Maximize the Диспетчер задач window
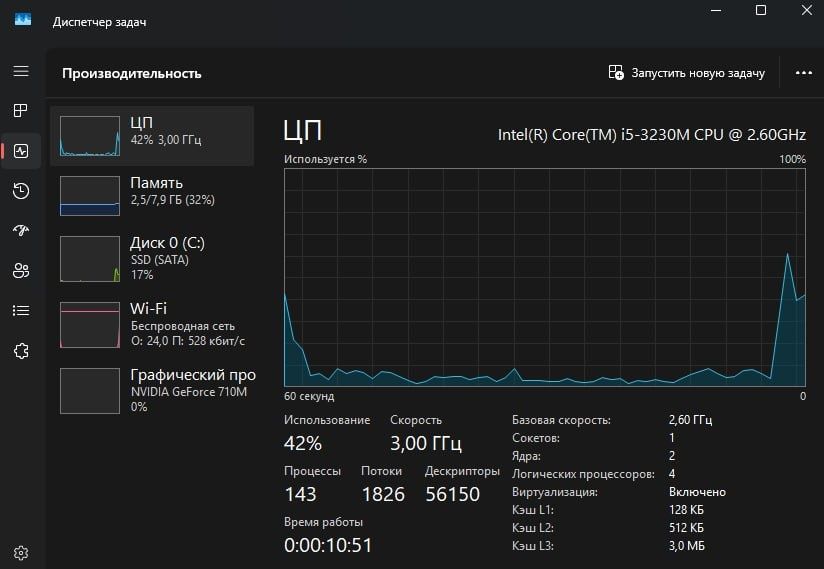The width and height of the screenshot is (824, 569). click(760, 10)
